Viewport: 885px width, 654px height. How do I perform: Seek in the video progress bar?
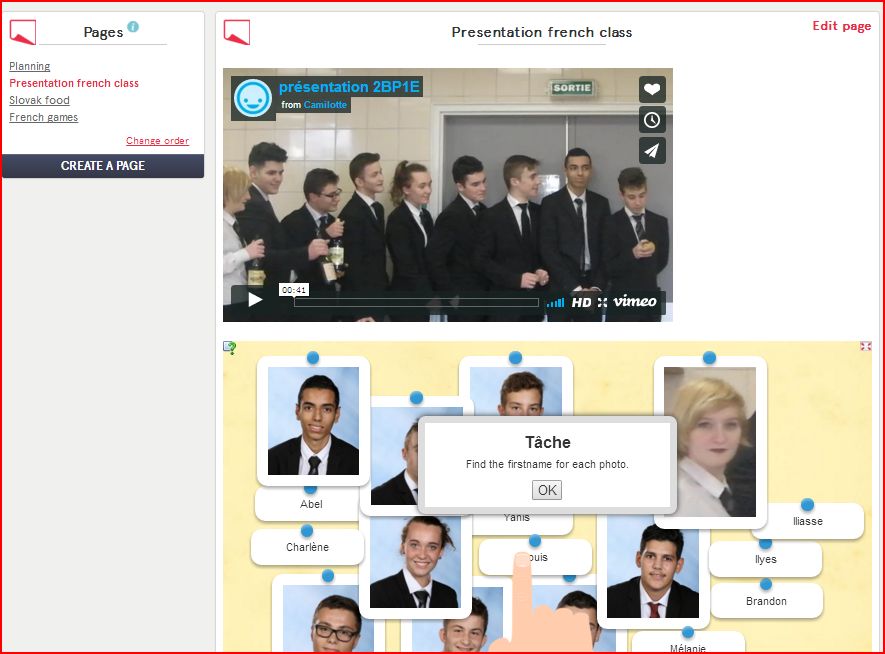[x=415, y=302]
